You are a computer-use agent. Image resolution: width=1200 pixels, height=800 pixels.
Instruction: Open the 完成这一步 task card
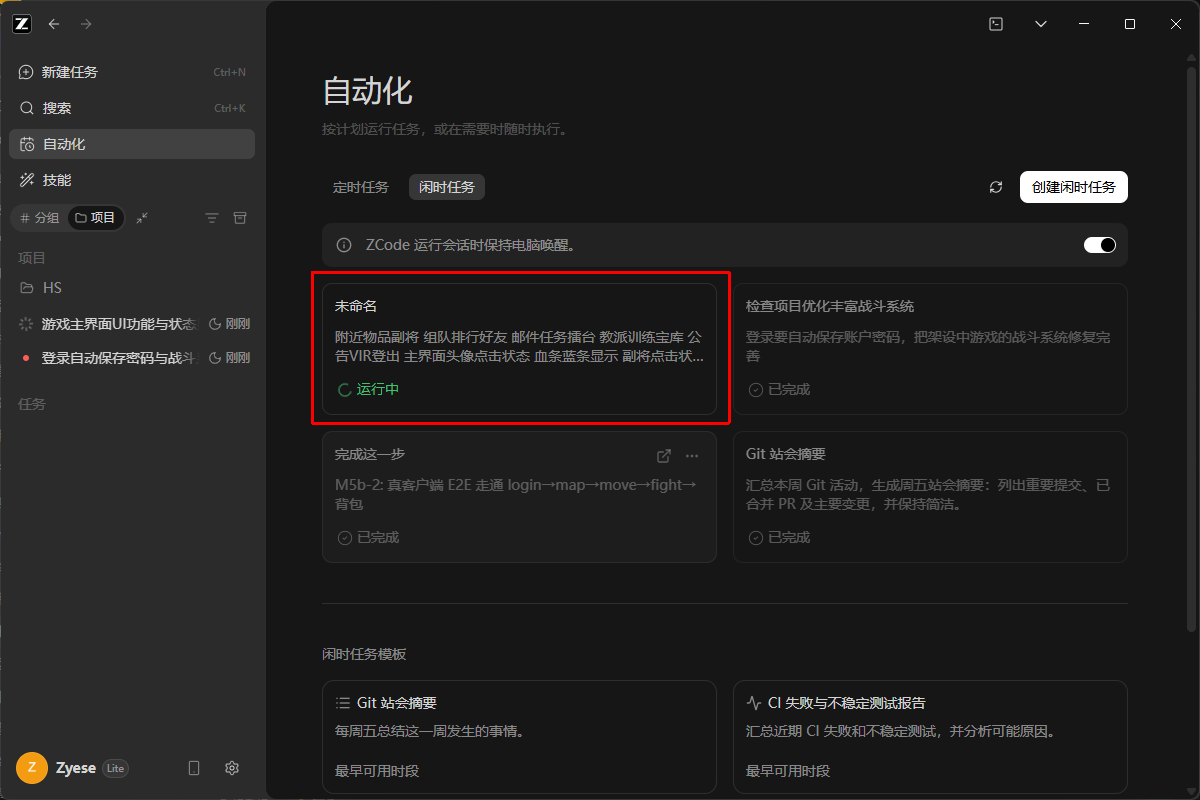(x=519, y=496)
